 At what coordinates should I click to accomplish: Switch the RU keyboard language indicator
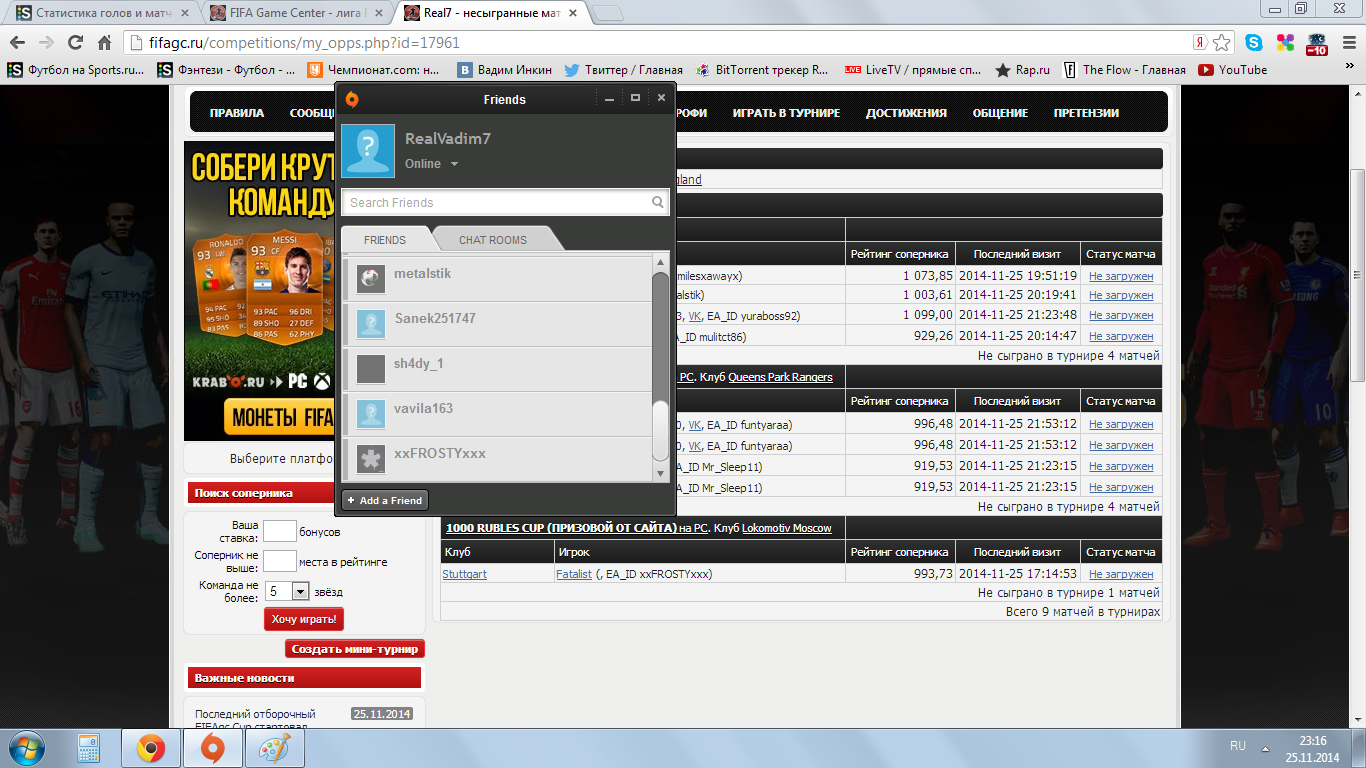(x=1238, y=746)
